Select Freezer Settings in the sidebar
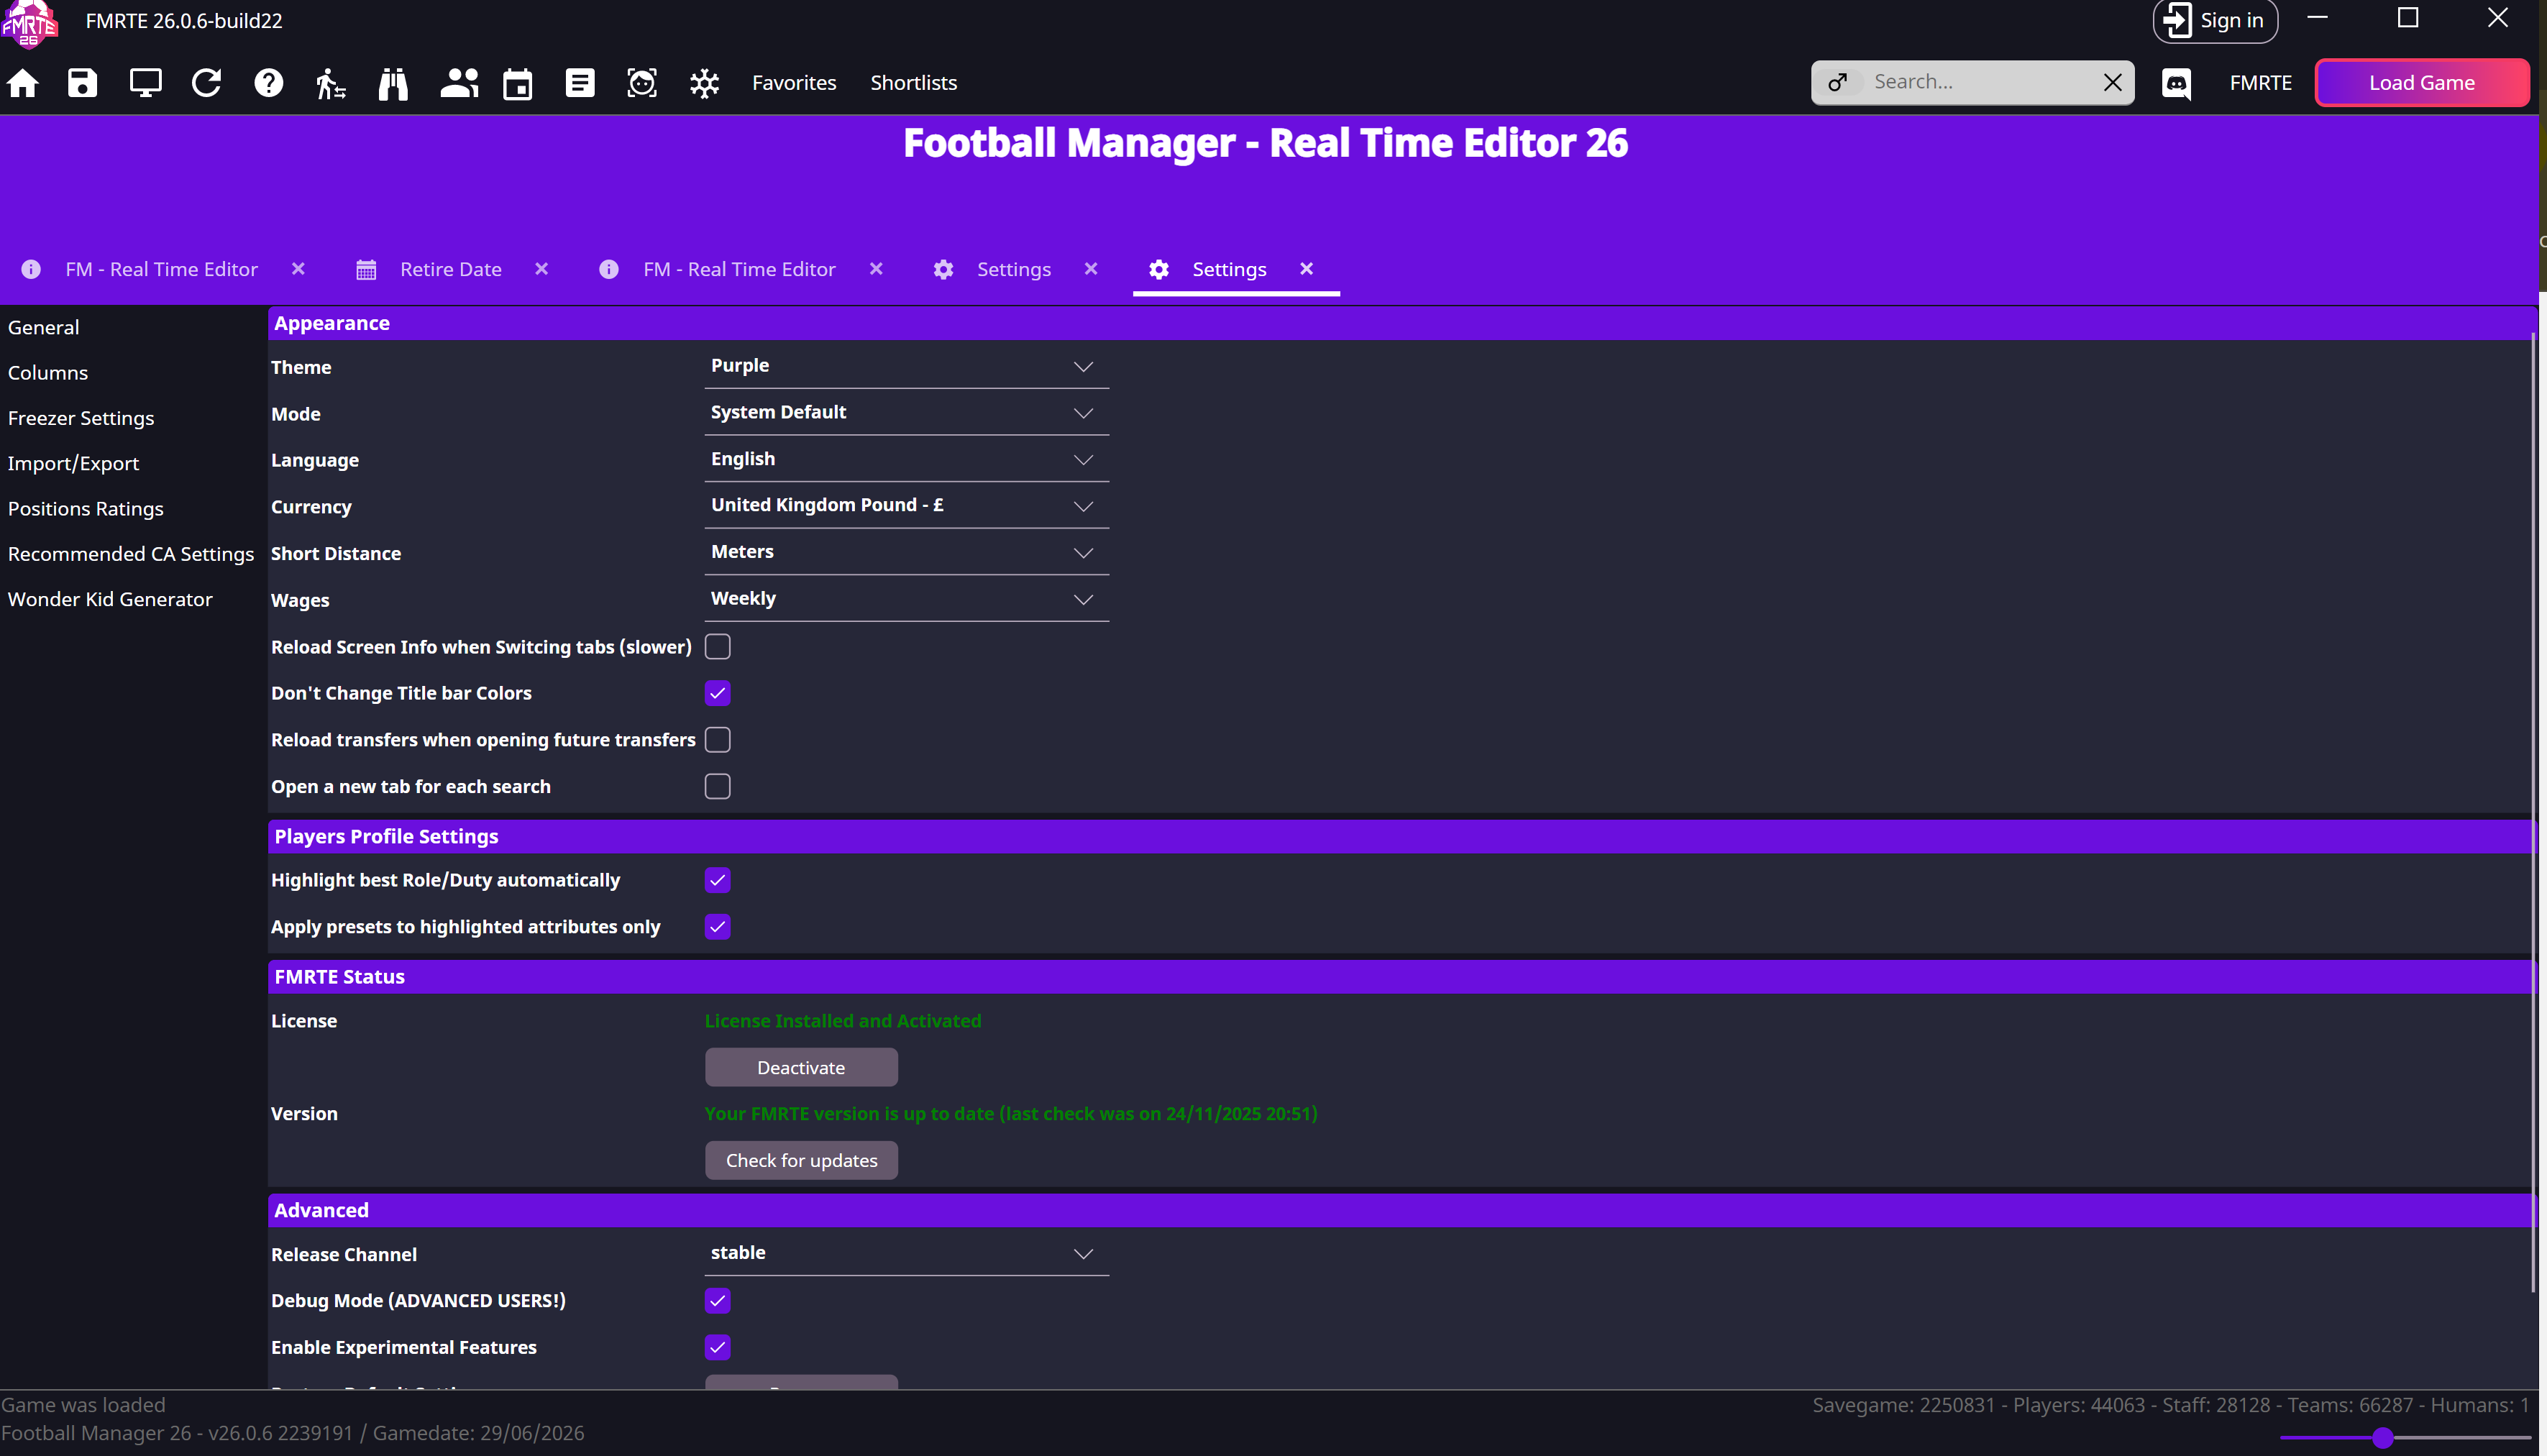Viewport: 2547px width, 1456px height. click(81, 418)
